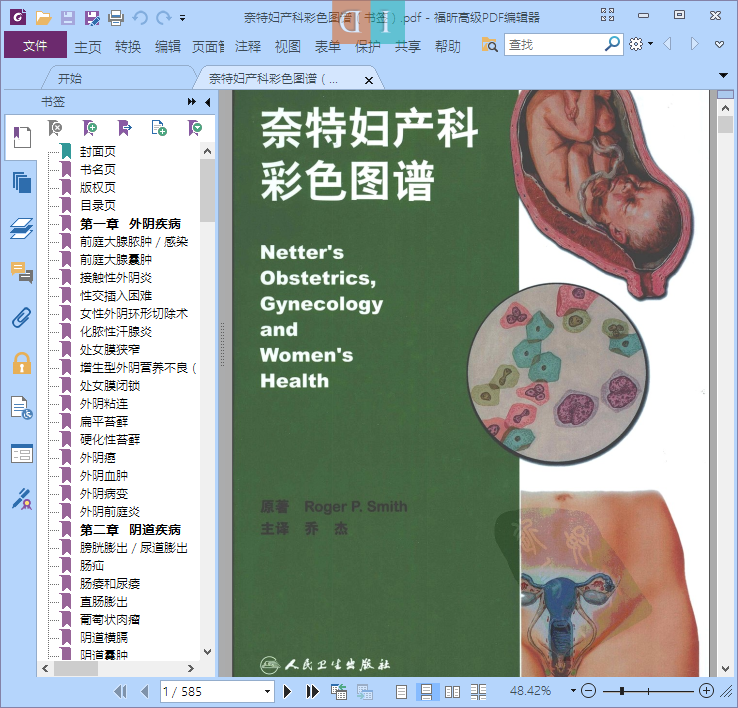The image size is (738, 708).
Task: Enable facing two-page view mode
Action: [452, 692]
